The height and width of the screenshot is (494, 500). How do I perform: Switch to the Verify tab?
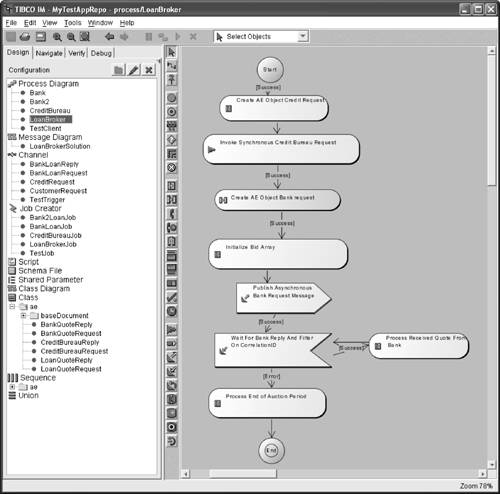tap(77, 53)
